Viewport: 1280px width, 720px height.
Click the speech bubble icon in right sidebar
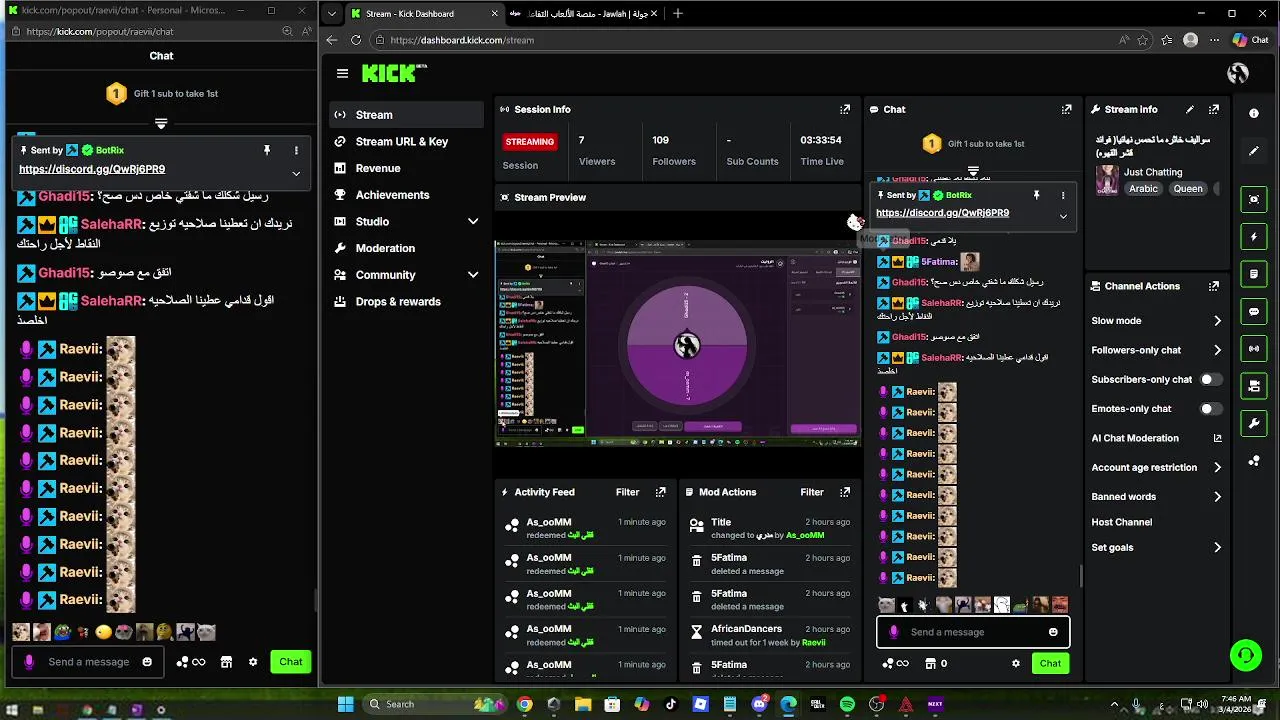[x=1254, y=311]
